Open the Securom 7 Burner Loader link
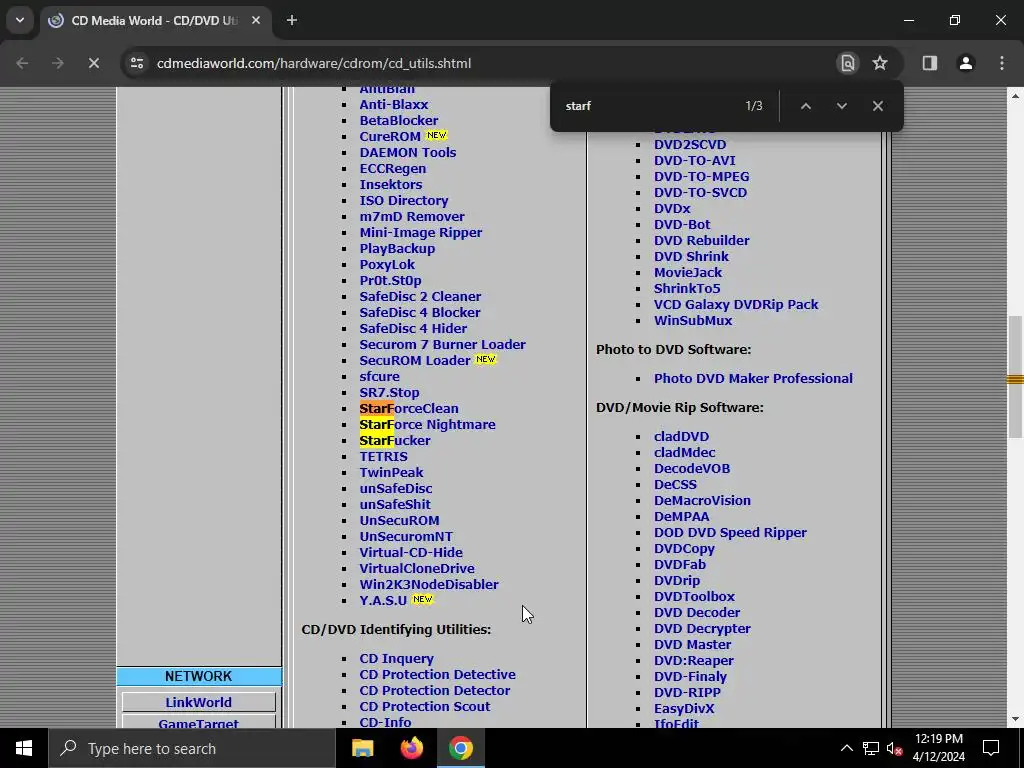The image size is (1024, 768). tap(442, 345)
